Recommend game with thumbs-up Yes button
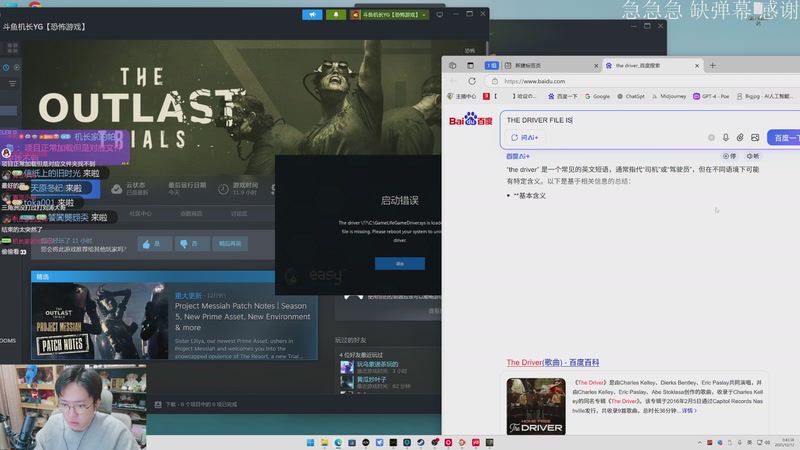800x450 pixels. (x=154, y=244)
